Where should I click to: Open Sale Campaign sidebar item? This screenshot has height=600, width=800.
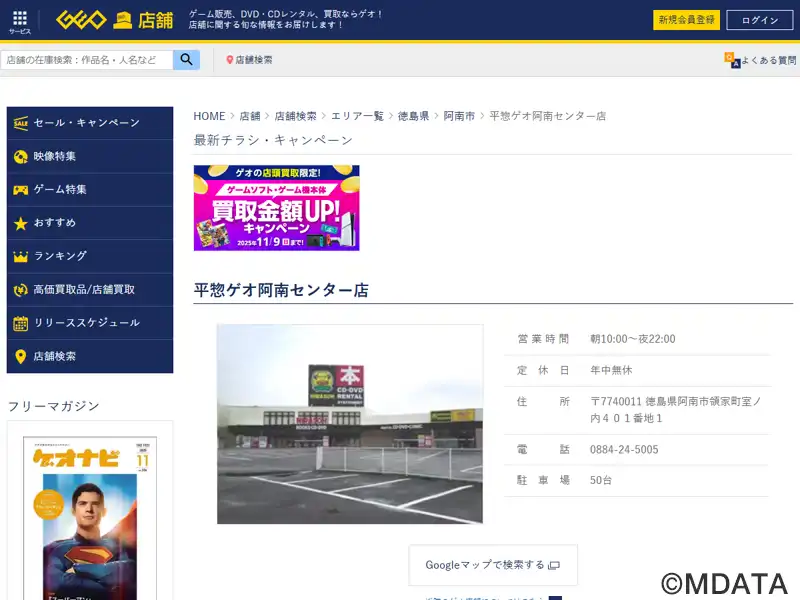pos(89,123)
